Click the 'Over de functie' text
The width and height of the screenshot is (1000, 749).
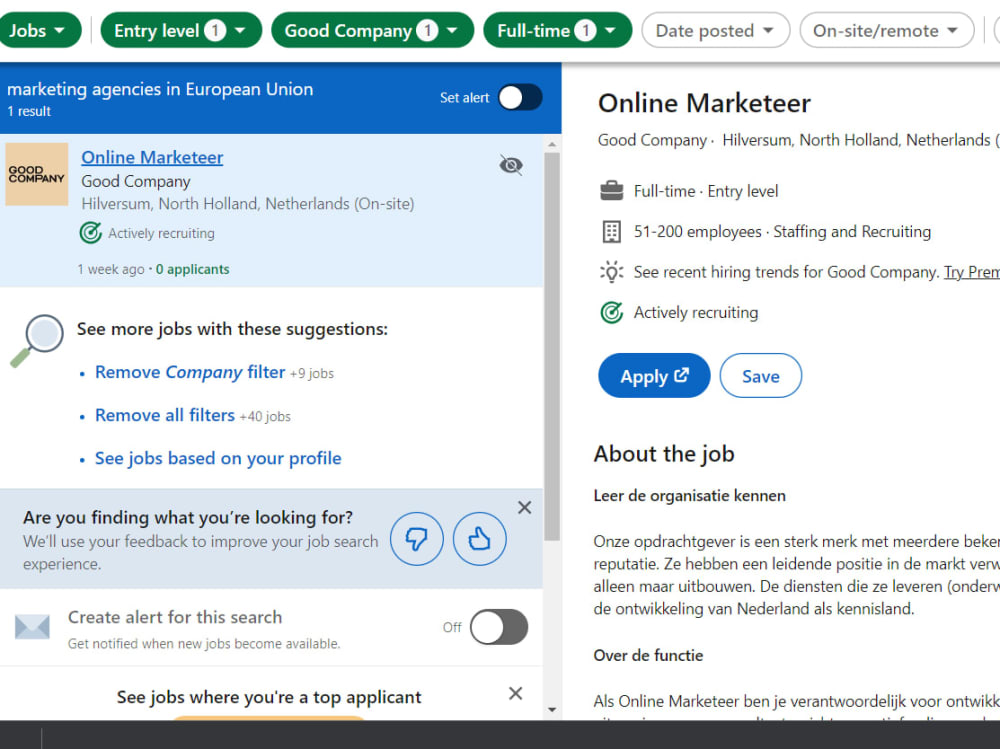click(648, 655)
